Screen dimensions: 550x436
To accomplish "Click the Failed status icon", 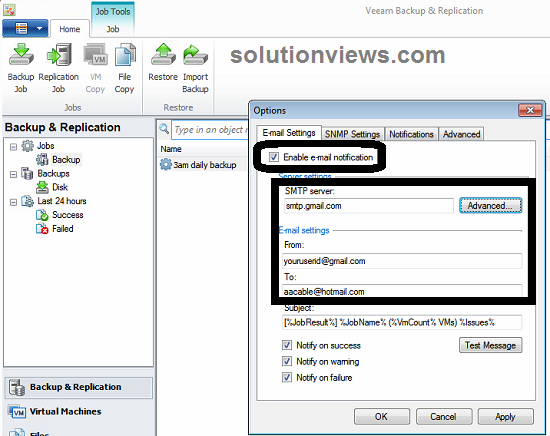I will click(42, 229).
